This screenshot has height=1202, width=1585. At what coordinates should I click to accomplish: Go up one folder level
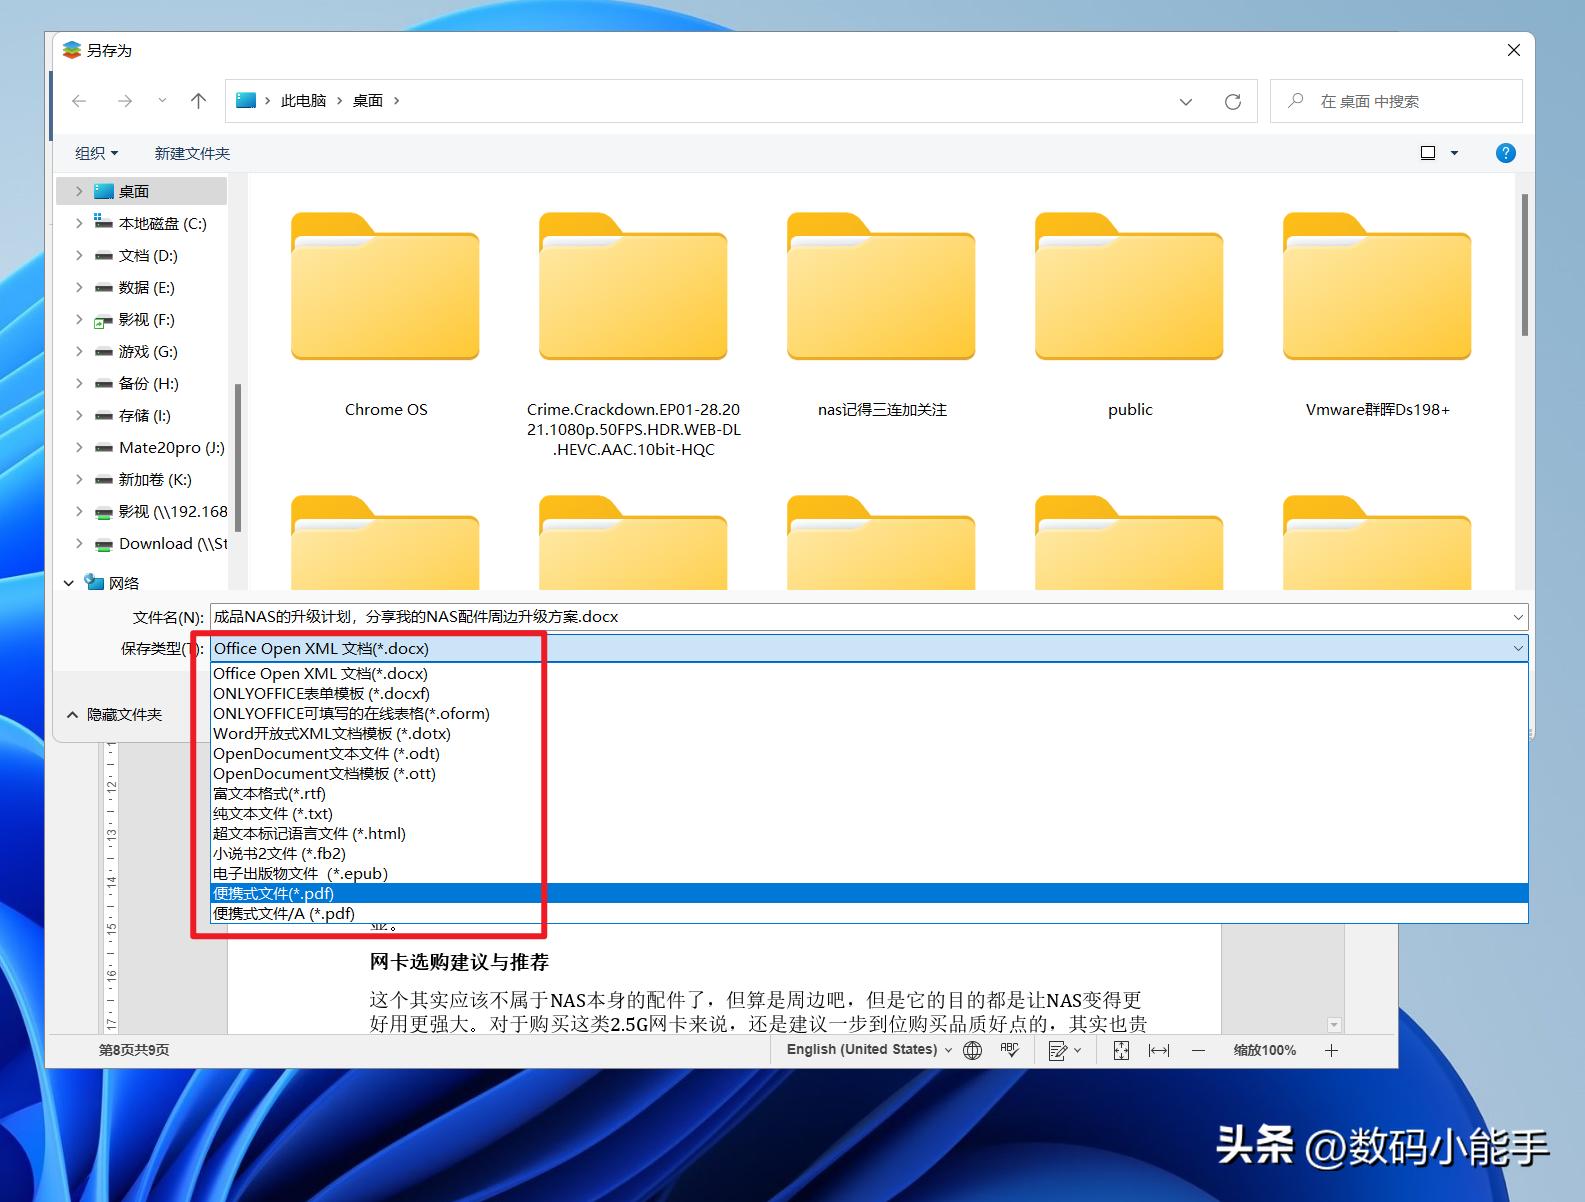coord(199,101)
